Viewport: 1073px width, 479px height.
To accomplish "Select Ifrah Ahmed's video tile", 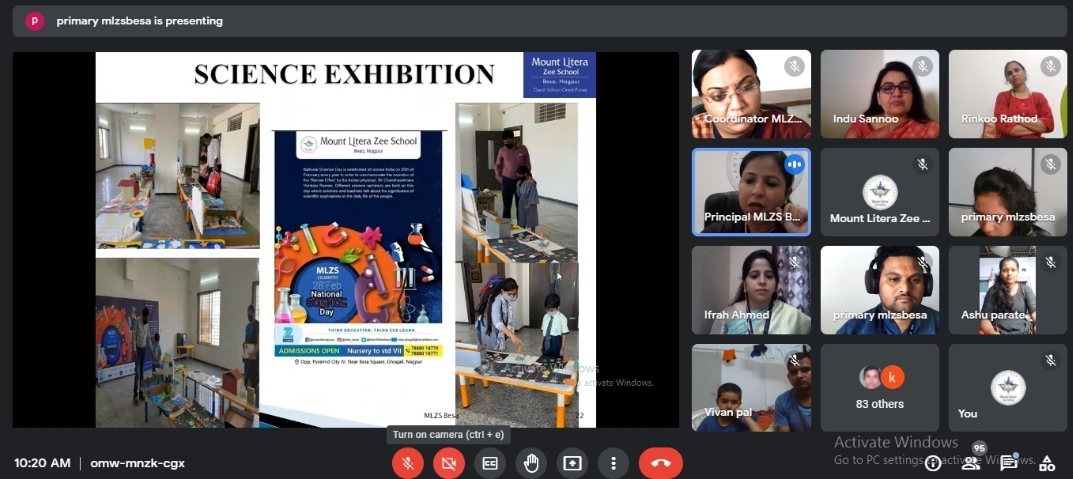I will 751,290.
